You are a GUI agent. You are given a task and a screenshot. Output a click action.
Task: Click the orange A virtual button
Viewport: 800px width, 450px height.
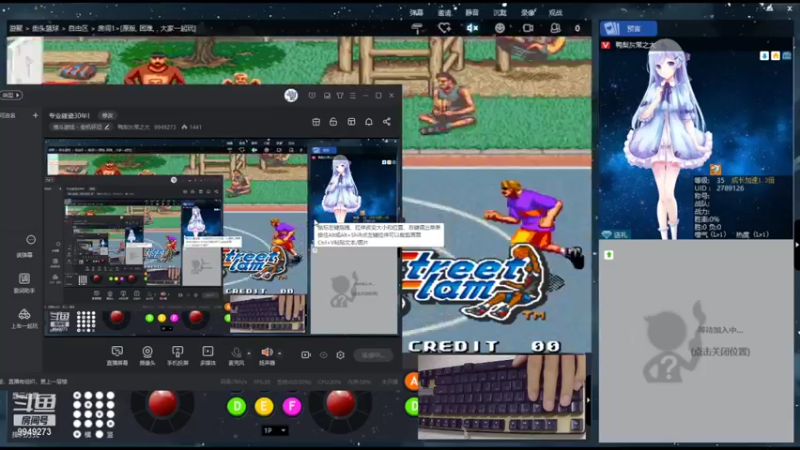pos(412,381)
